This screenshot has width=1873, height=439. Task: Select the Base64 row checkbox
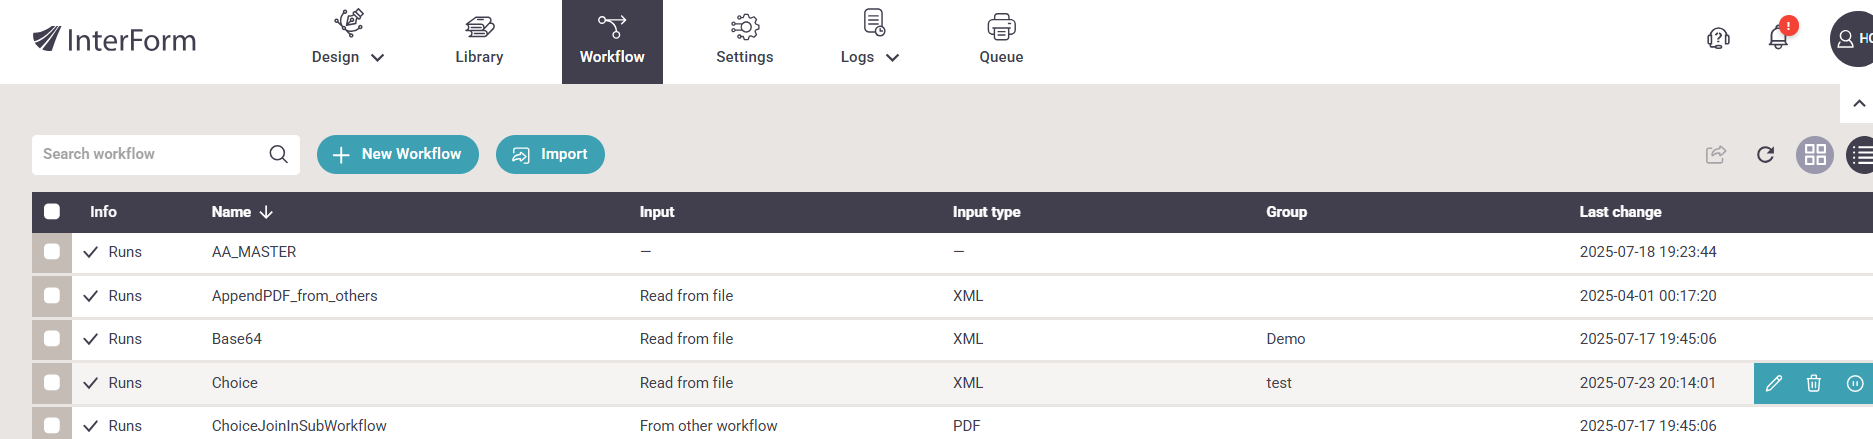tap(52, 339)
